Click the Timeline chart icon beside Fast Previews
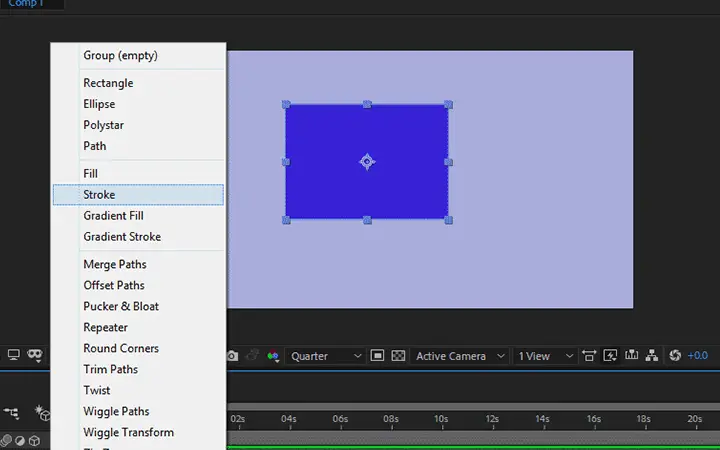720x450 pixels. (x=631, y=355)
